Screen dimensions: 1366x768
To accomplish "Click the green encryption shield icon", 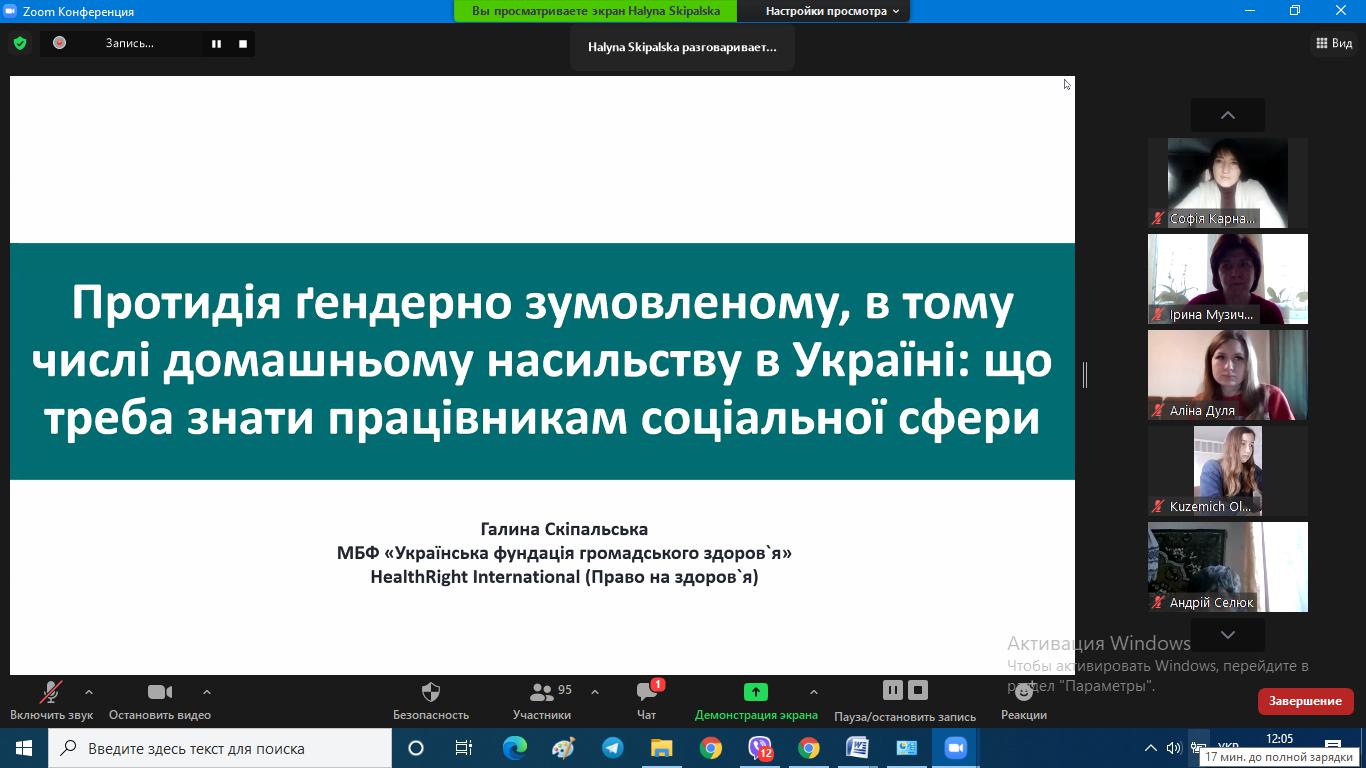I will [x=20, y=43].
